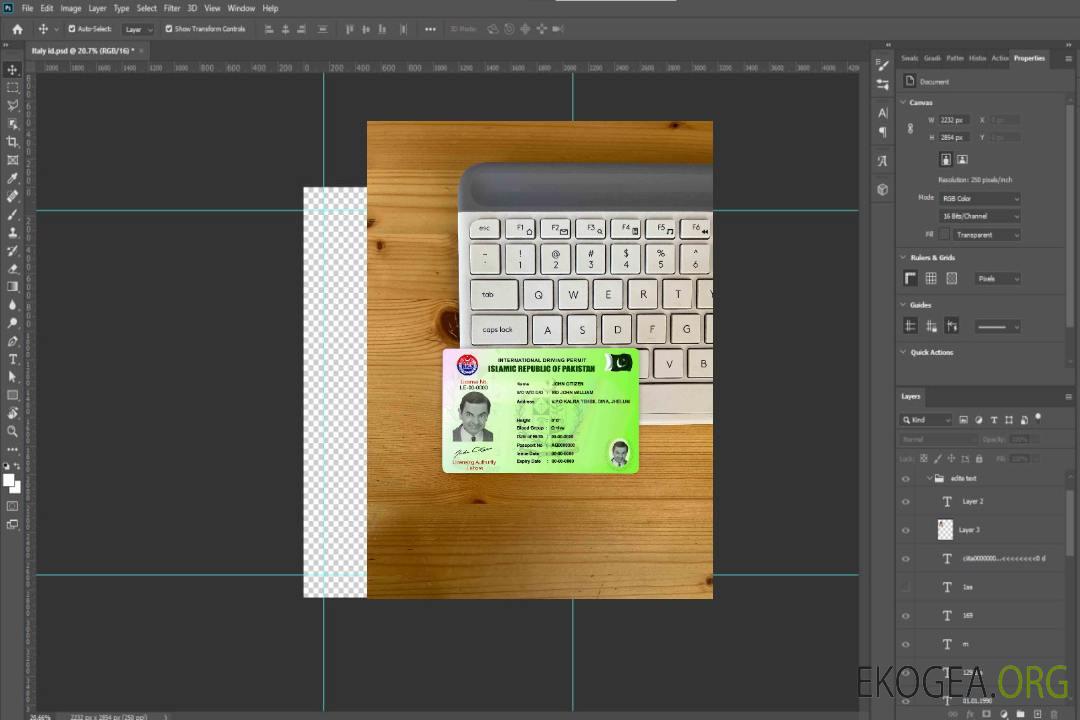Switch to the History panel tab

[x=977, y=58]
